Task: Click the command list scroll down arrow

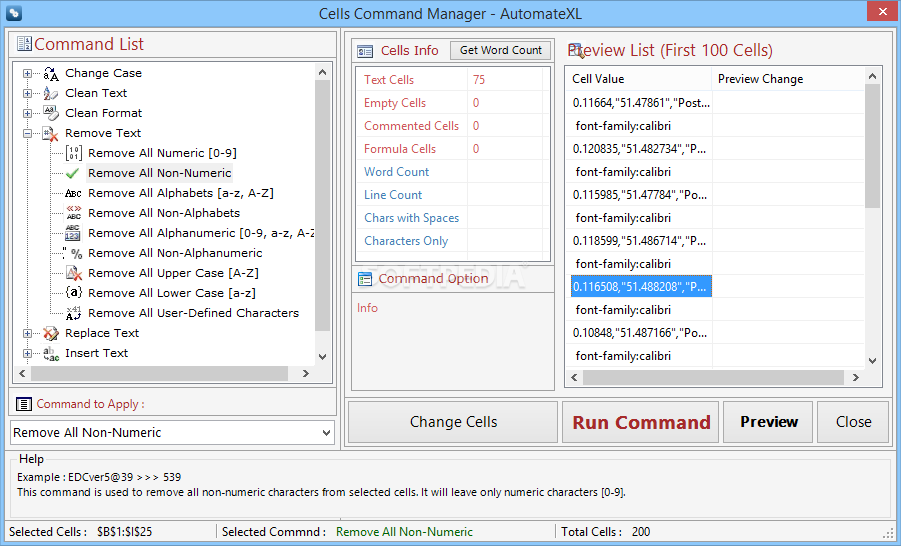Action: [x=322, y=357]
